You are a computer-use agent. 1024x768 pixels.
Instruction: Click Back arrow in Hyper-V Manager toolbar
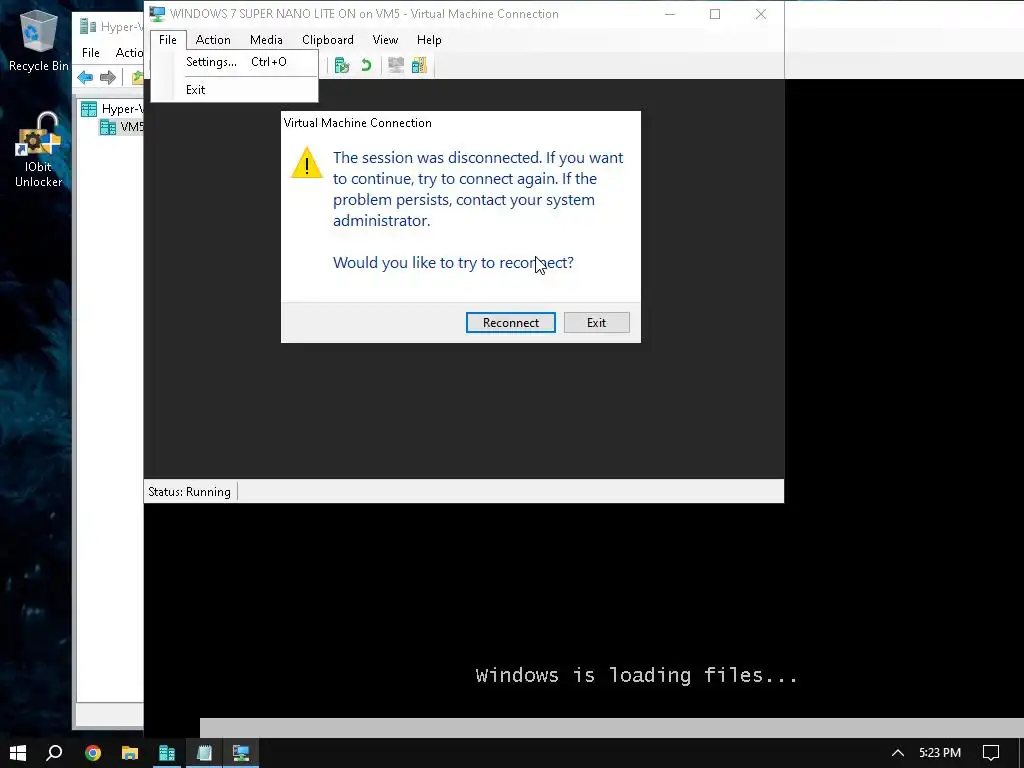click(x=85, y=78)
